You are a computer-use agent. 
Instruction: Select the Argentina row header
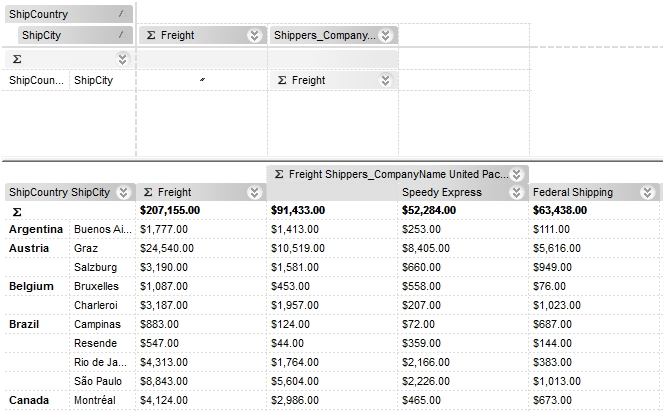click(36, 229)
